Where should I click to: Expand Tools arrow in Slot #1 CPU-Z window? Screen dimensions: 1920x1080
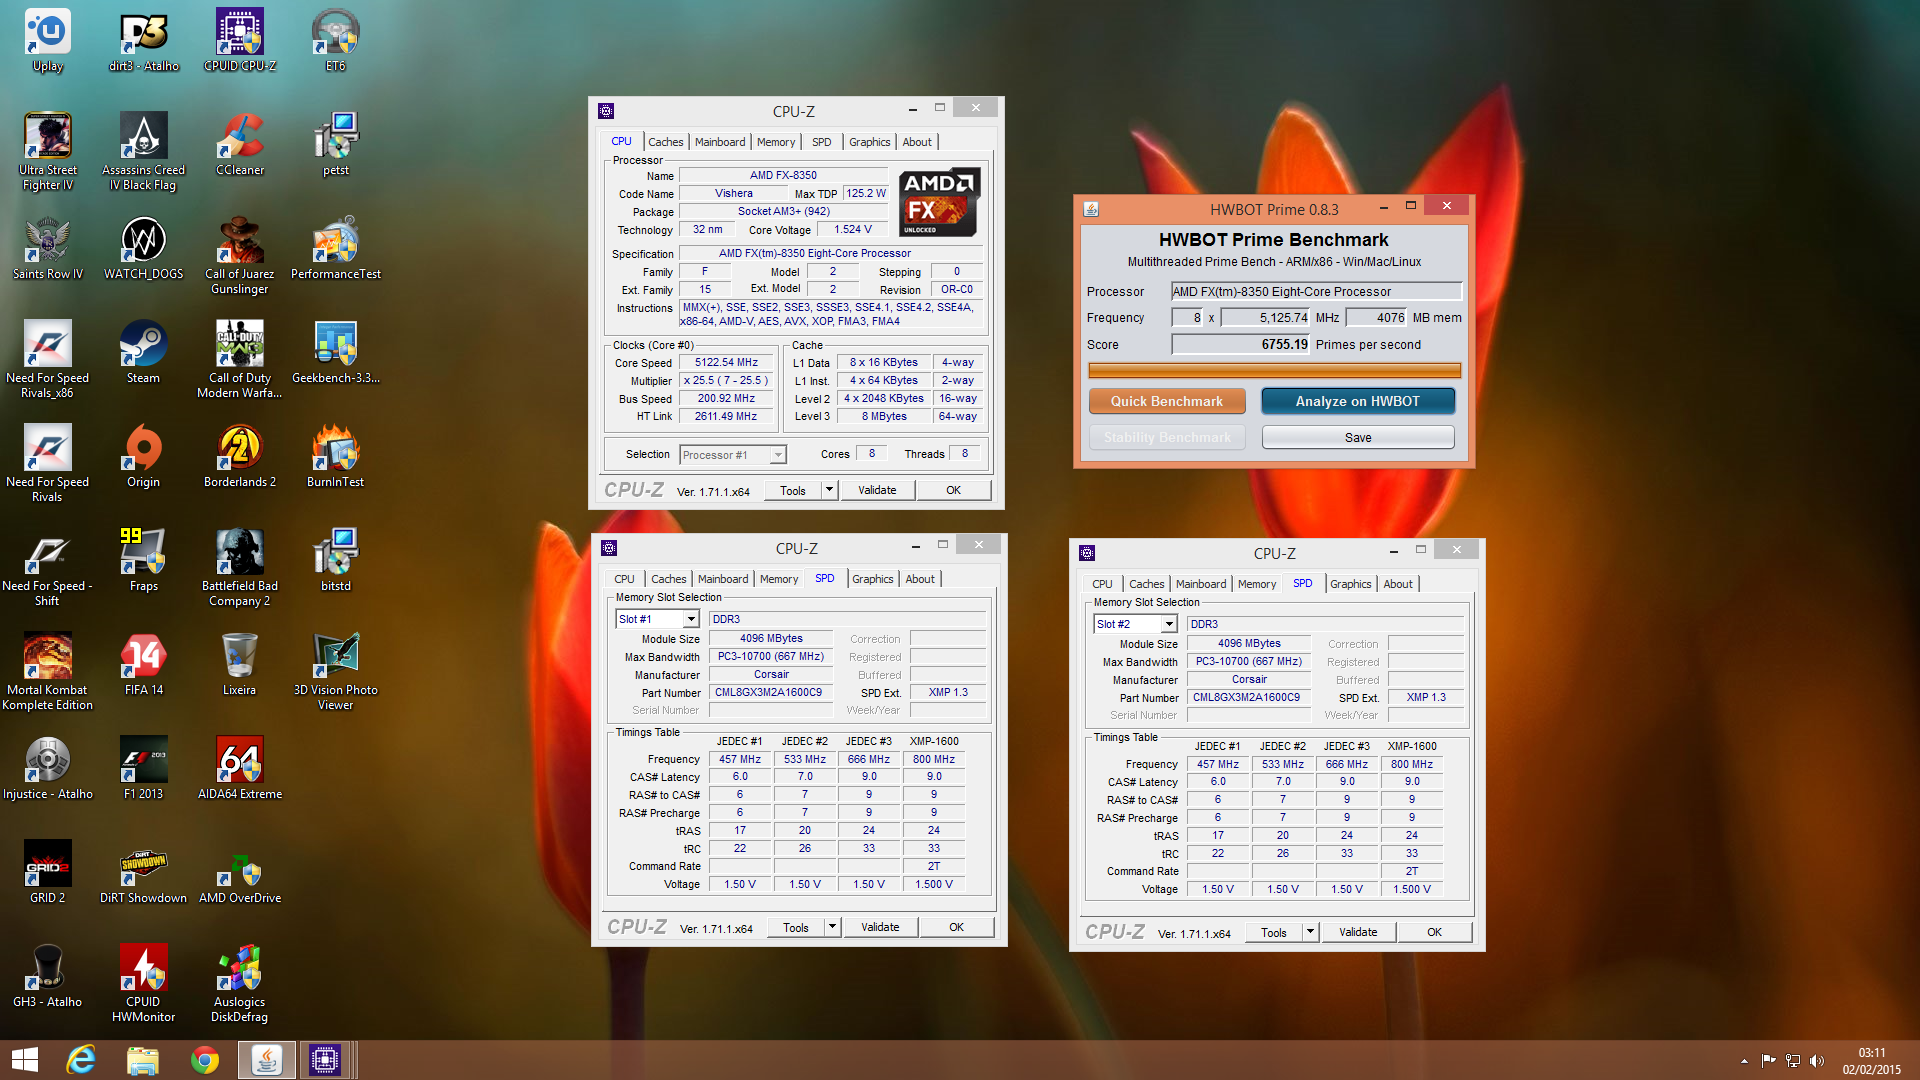click(832, 927)
